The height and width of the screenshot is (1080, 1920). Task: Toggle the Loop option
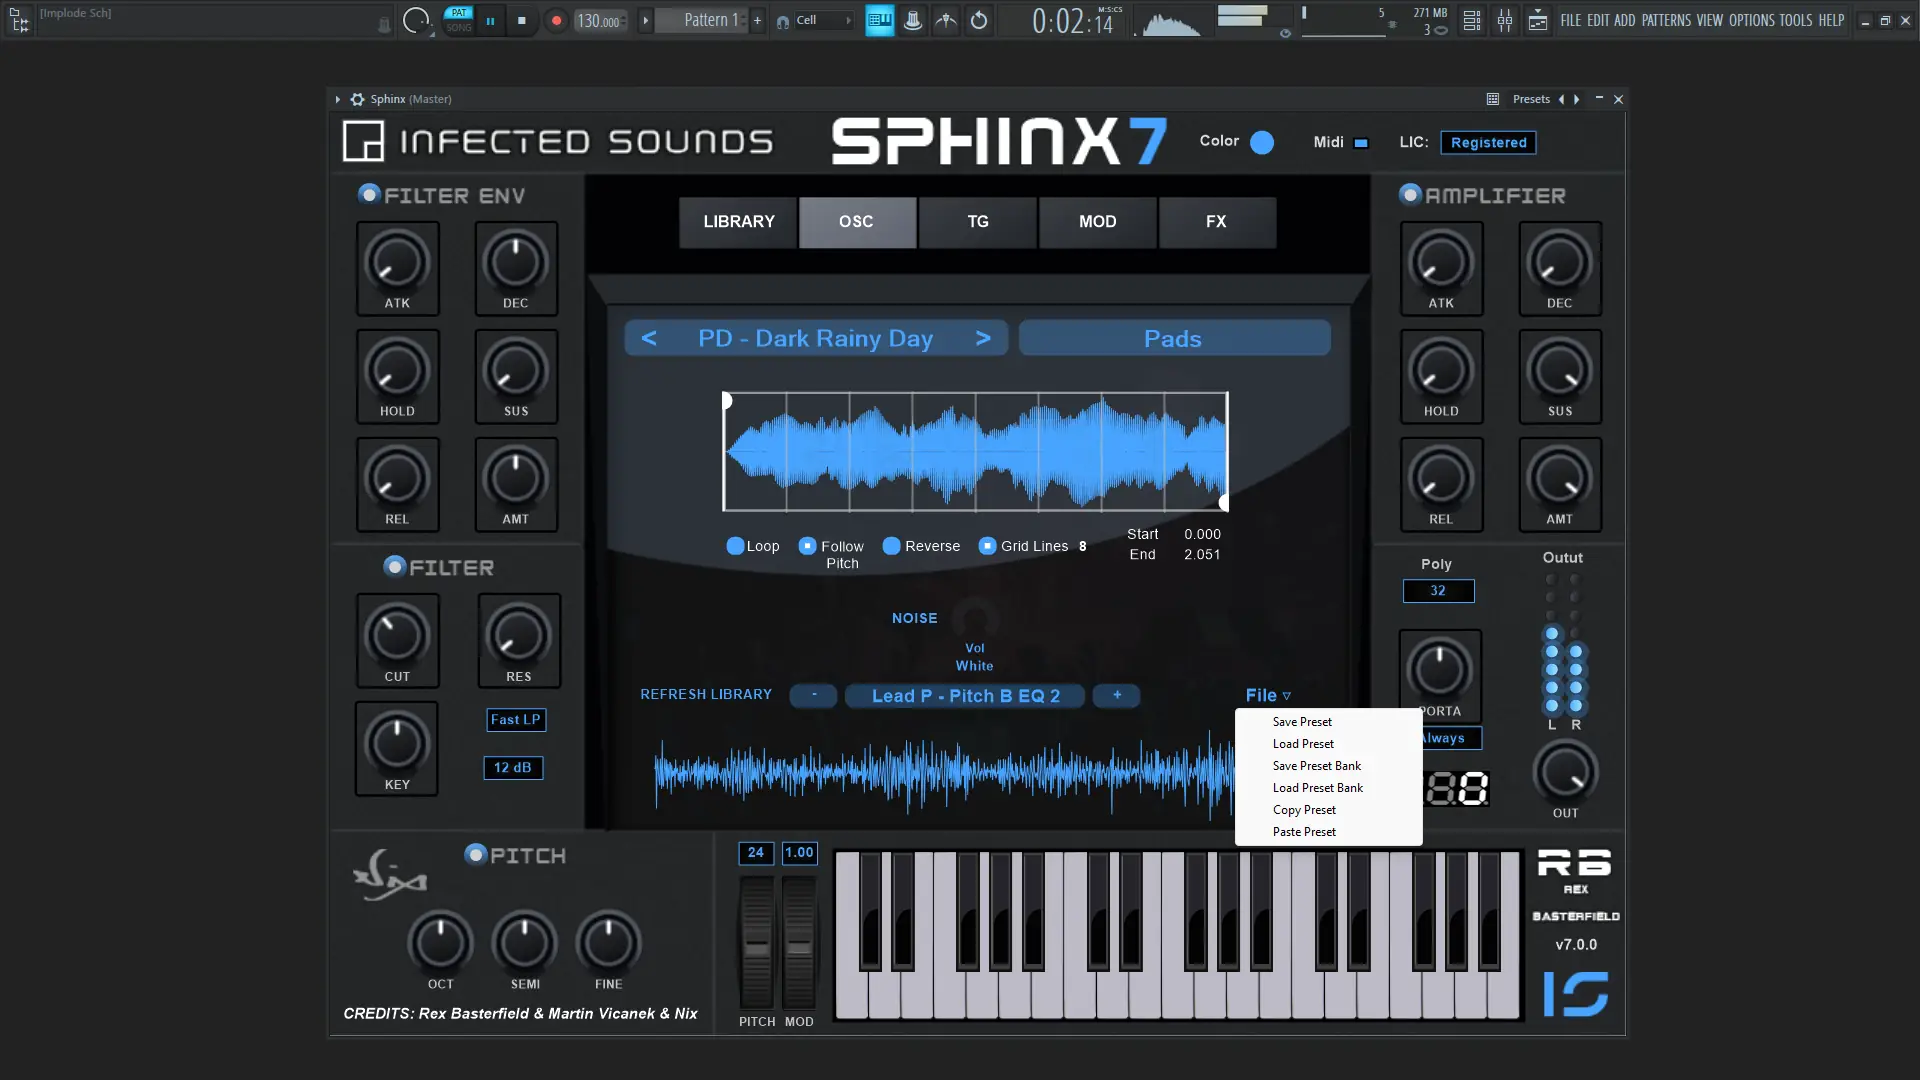click(735, 546)
